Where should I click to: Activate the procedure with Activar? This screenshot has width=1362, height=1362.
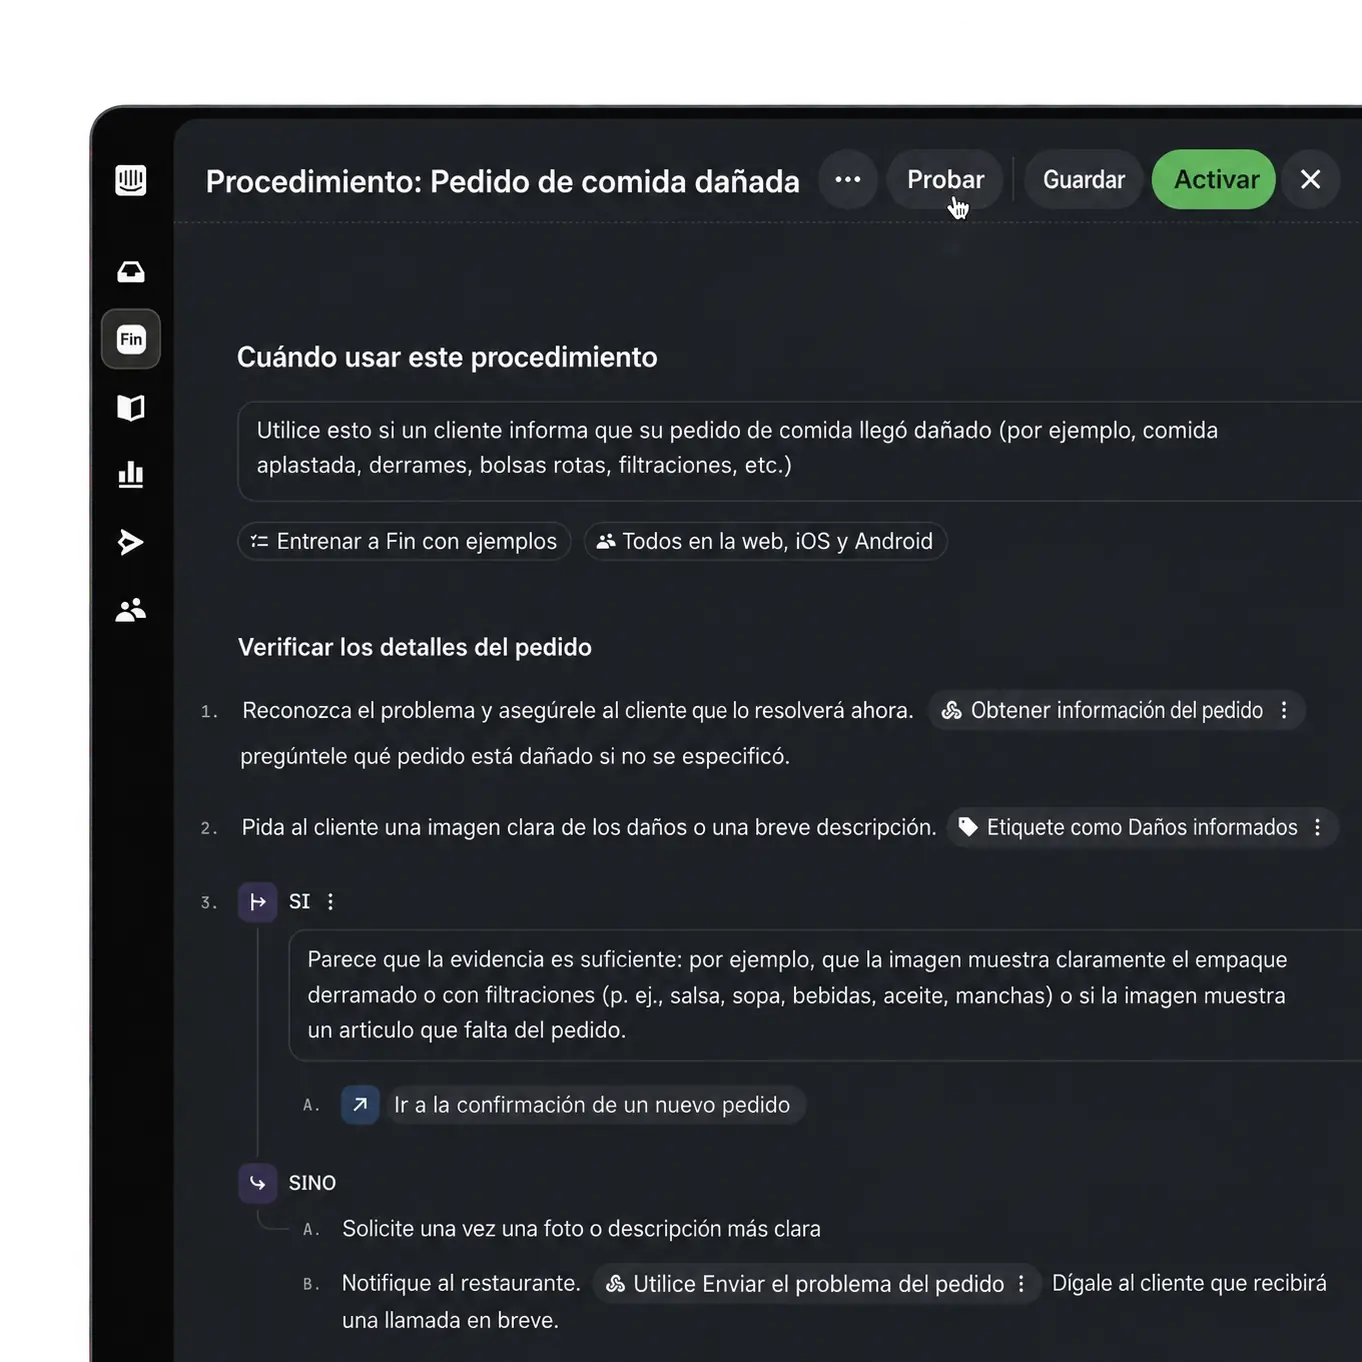[x=1214, y=180]
